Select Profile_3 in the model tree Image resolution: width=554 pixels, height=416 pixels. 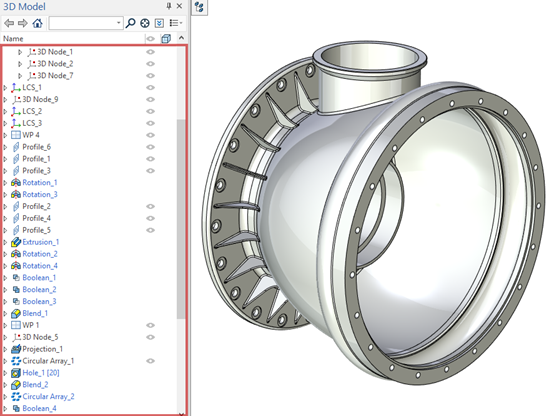click(36, 171)
